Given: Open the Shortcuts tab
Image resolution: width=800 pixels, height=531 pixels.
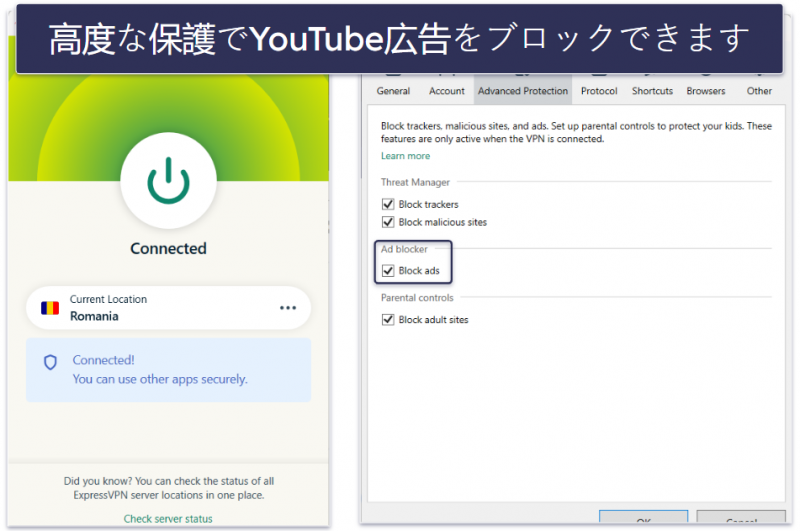Looking at the screenshot, I should coord(652,91).
